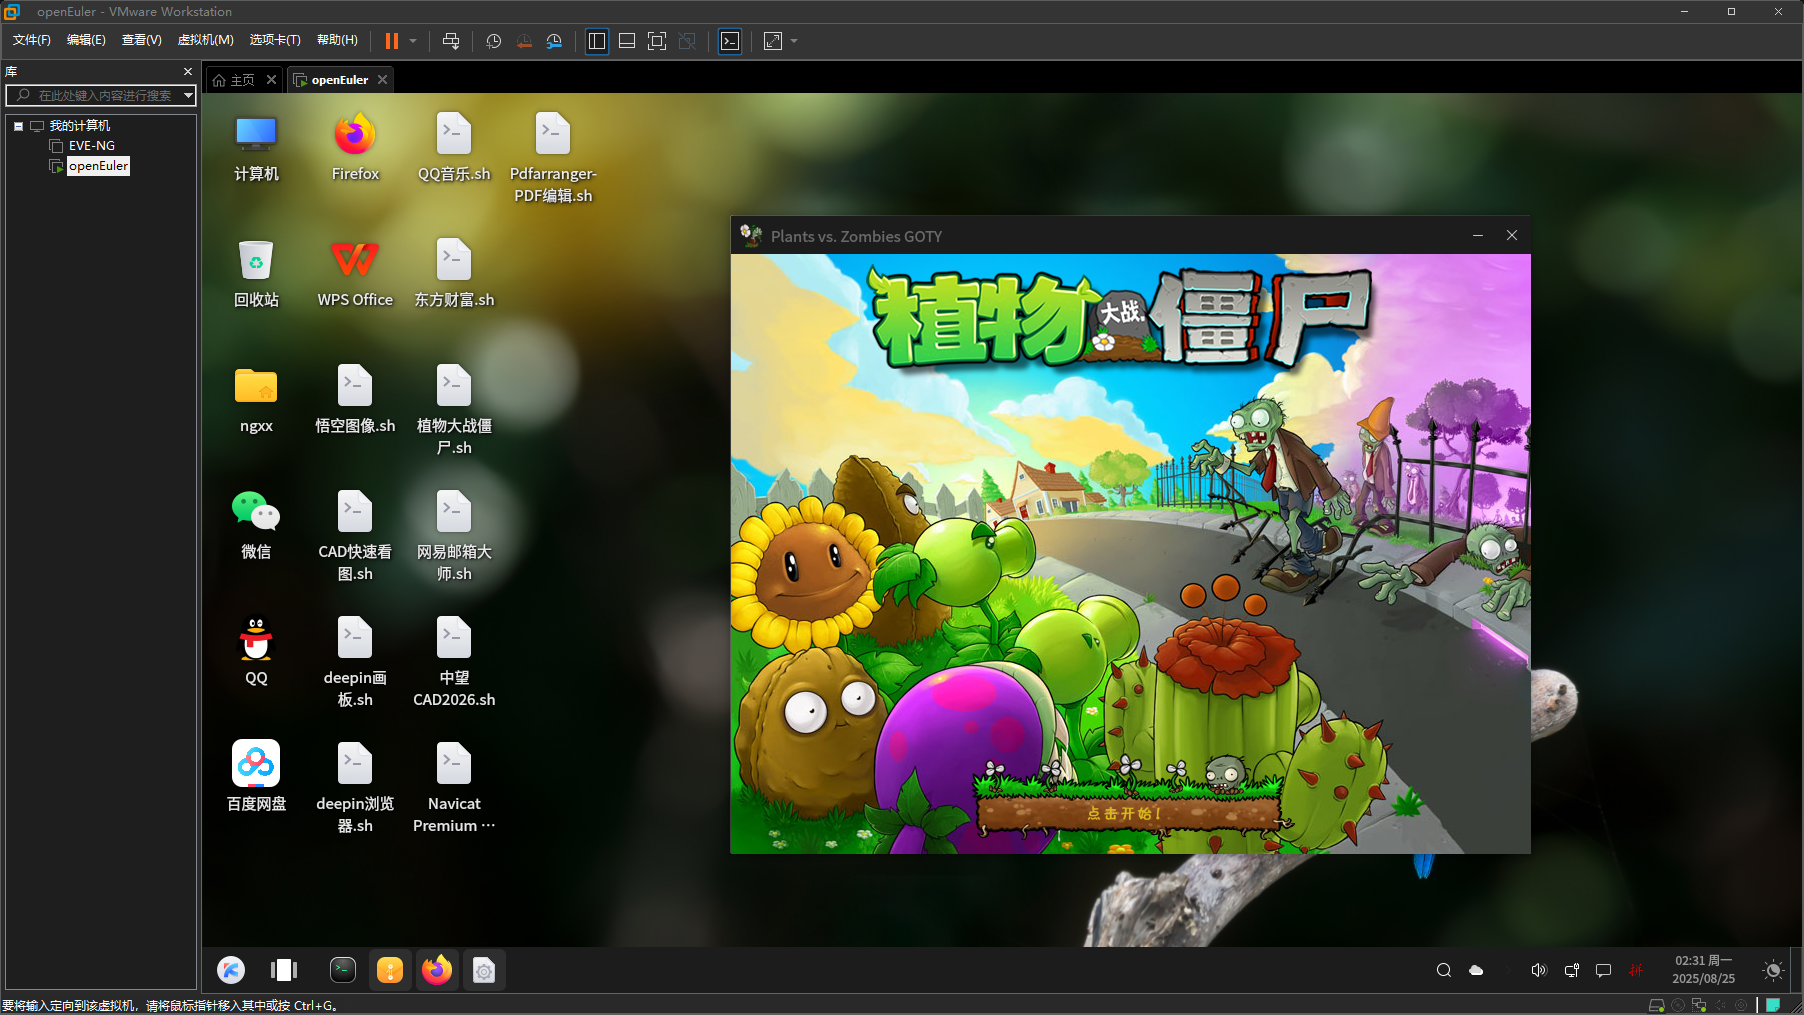Screen dimensions: 1804x1015
Task: Toggle the brightness night mode tray icon
Action: point(1773,970)
